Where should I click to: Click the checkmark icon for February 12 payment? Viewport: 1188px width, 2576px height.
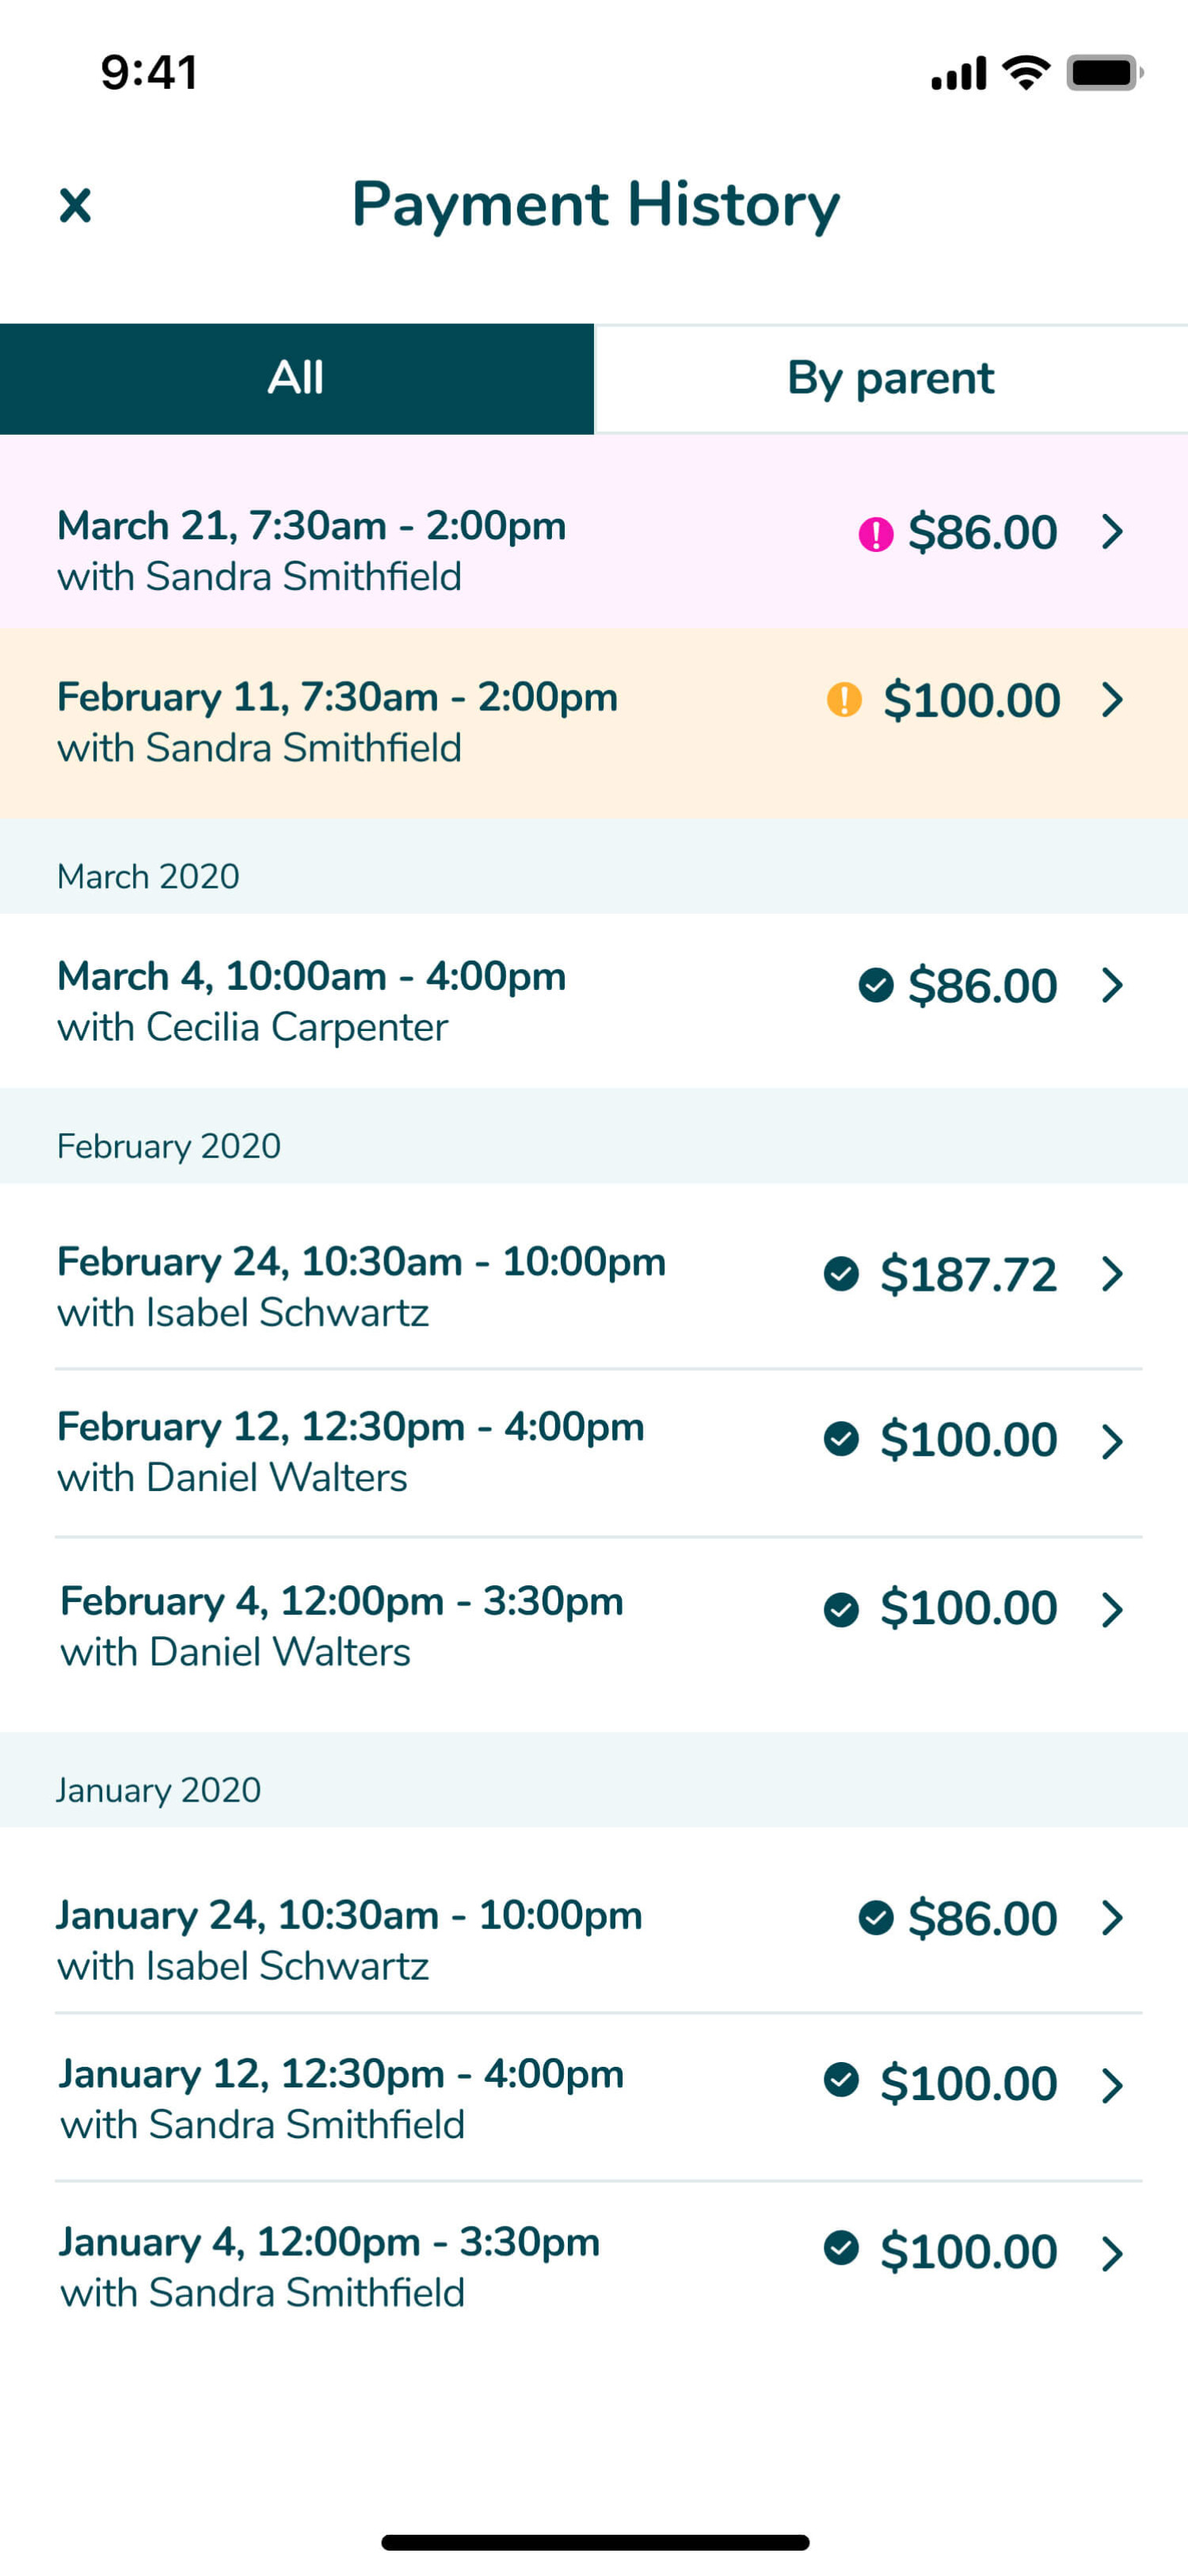(x=841, y=1439)
